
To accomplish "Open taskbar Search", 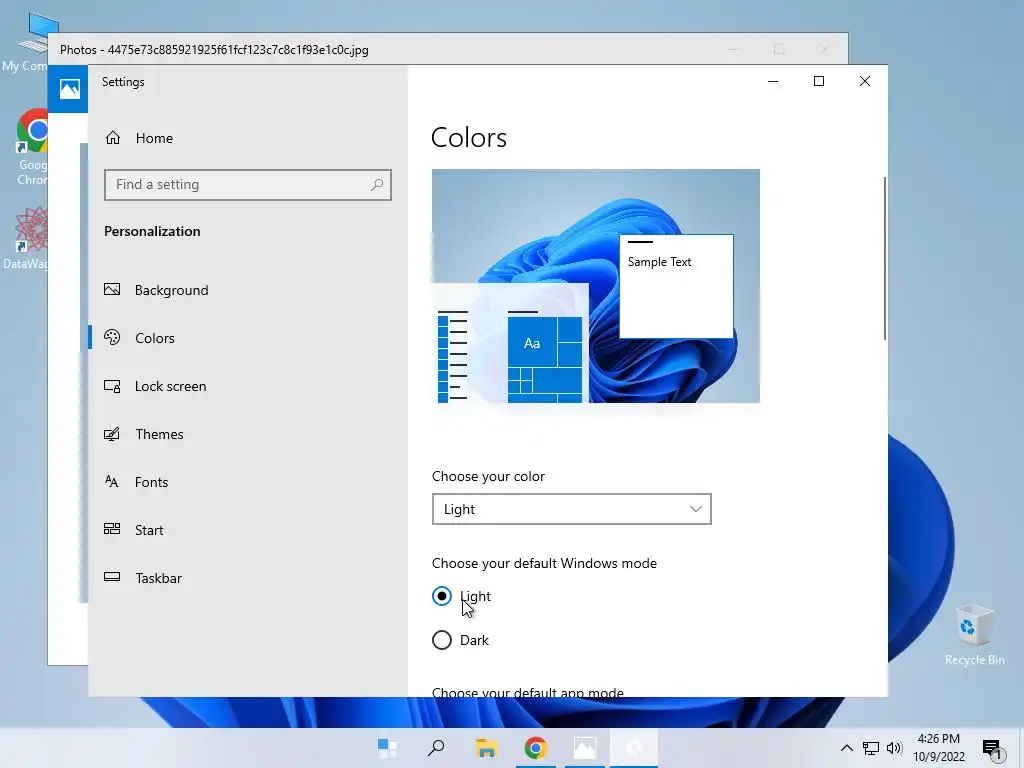I will 436,748.
